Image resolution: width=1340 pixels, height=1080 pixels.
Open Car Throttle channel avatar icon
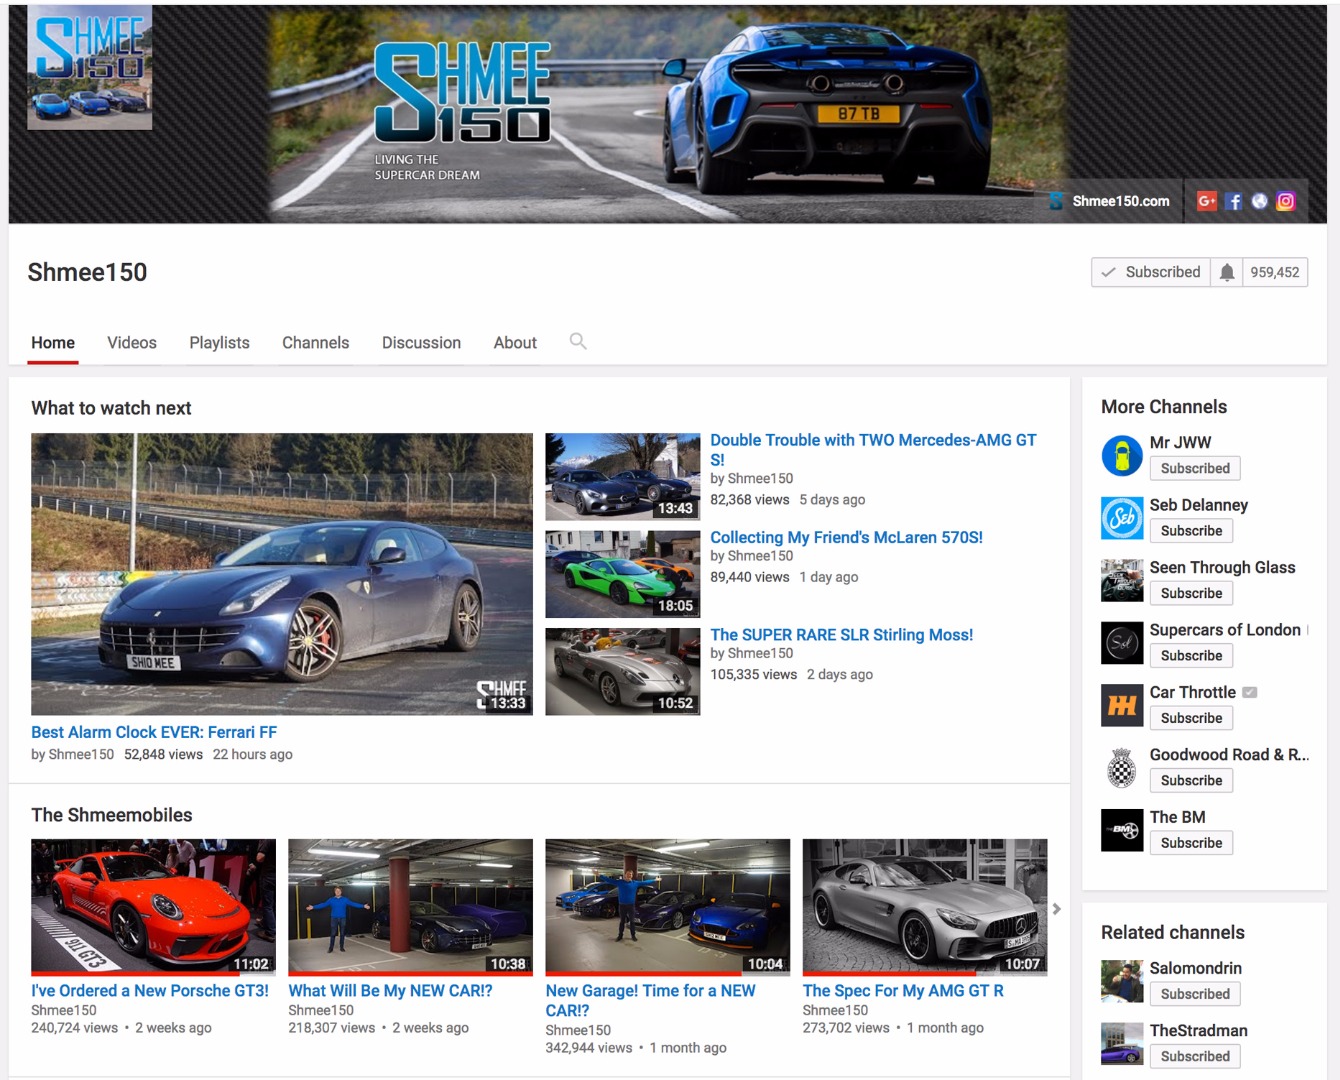click(1121, 706)
